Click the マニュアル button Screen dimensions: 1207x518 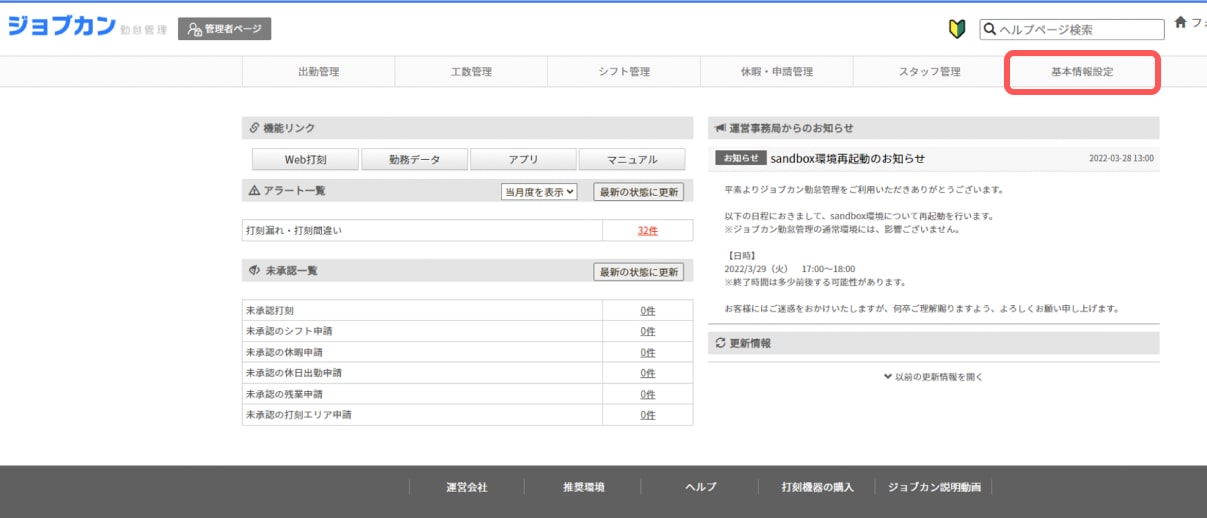pos(632,159)
